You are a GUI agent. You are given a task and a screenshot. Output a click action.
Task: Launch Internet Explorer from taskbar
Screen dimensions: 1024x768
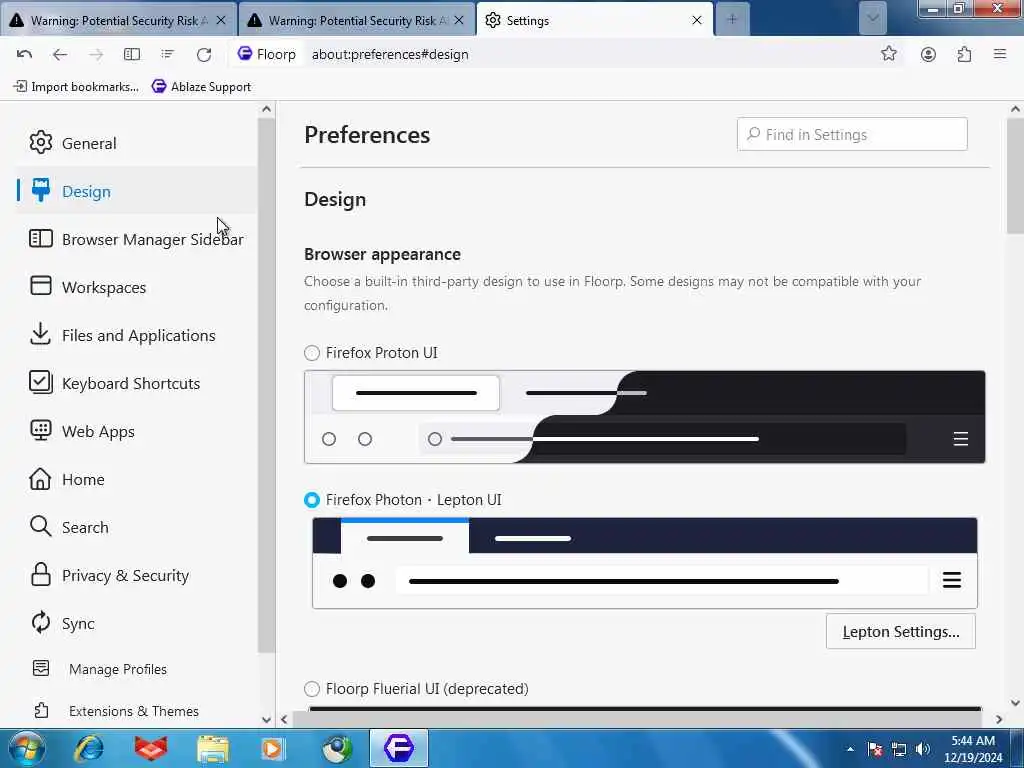[x=89, y=748]
